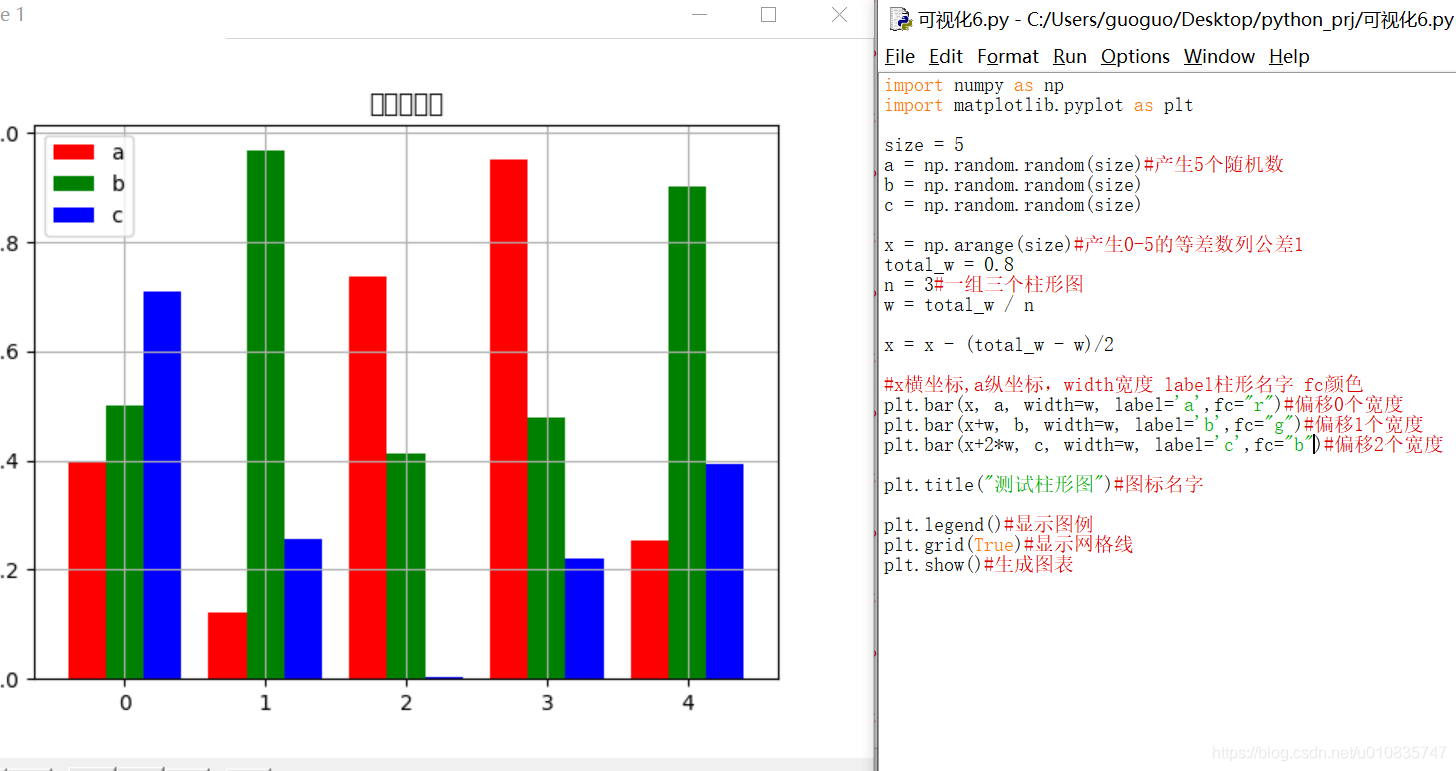Click the 'w = total_w / n' line
Screen dimensions: 1456x771
point(959,305)
